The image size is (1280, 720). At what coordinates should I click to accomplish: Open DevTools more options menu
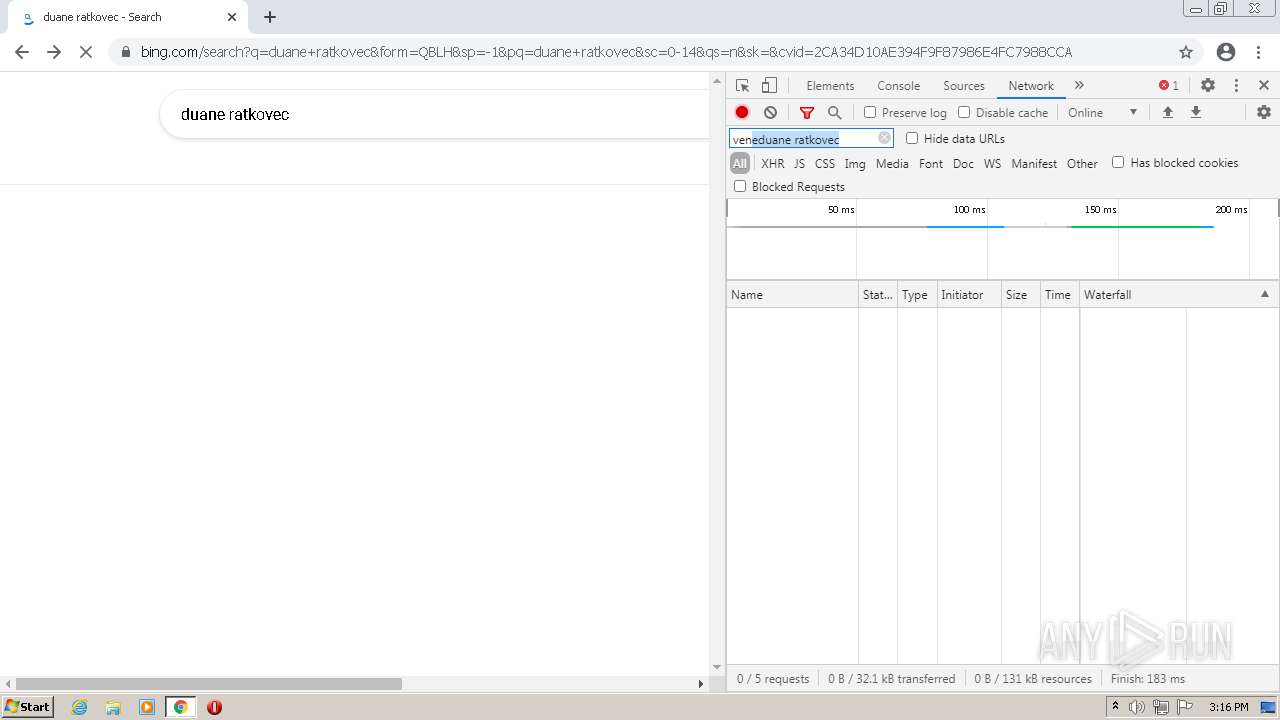coord(1236,86)
